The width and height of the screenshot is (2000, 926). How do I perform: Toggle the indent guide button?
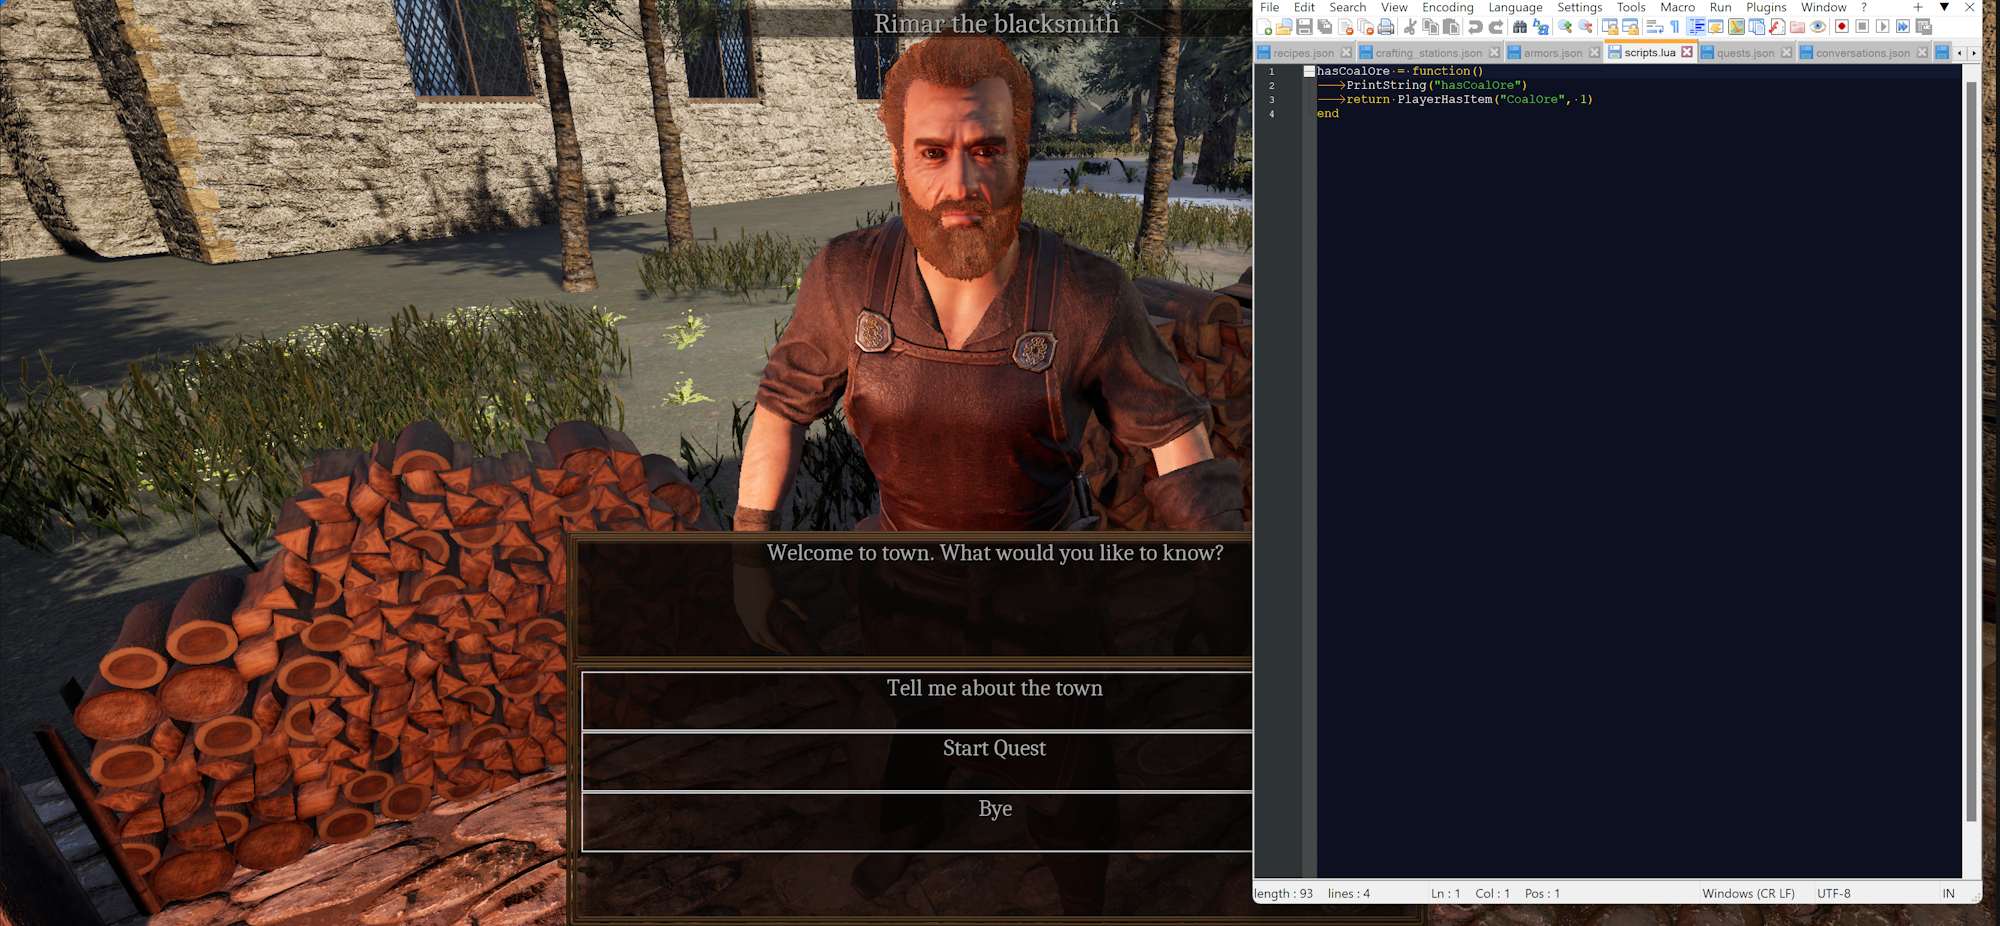(1696, 28)
